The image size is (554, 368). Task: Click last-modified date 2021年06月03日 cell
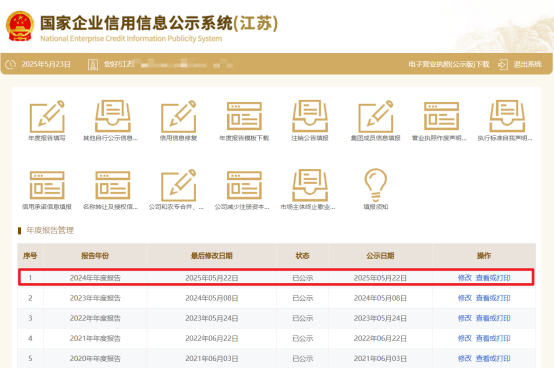pyautogui.click(x=212, y=358)
